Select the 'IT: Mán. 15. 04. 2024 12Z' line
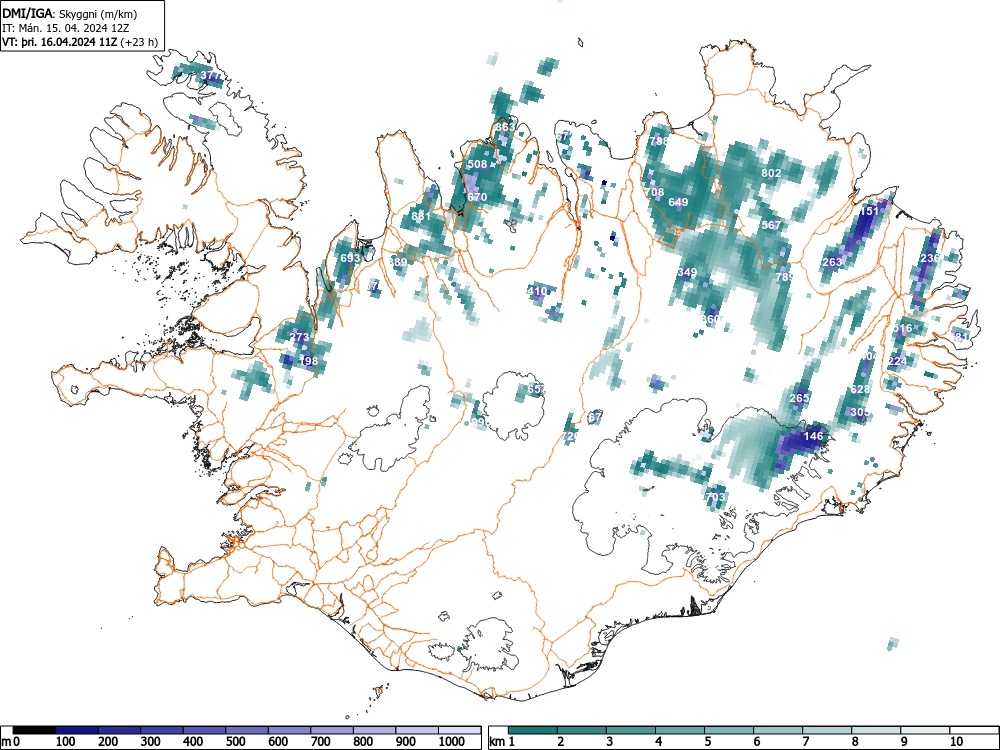 coord(66,28)
